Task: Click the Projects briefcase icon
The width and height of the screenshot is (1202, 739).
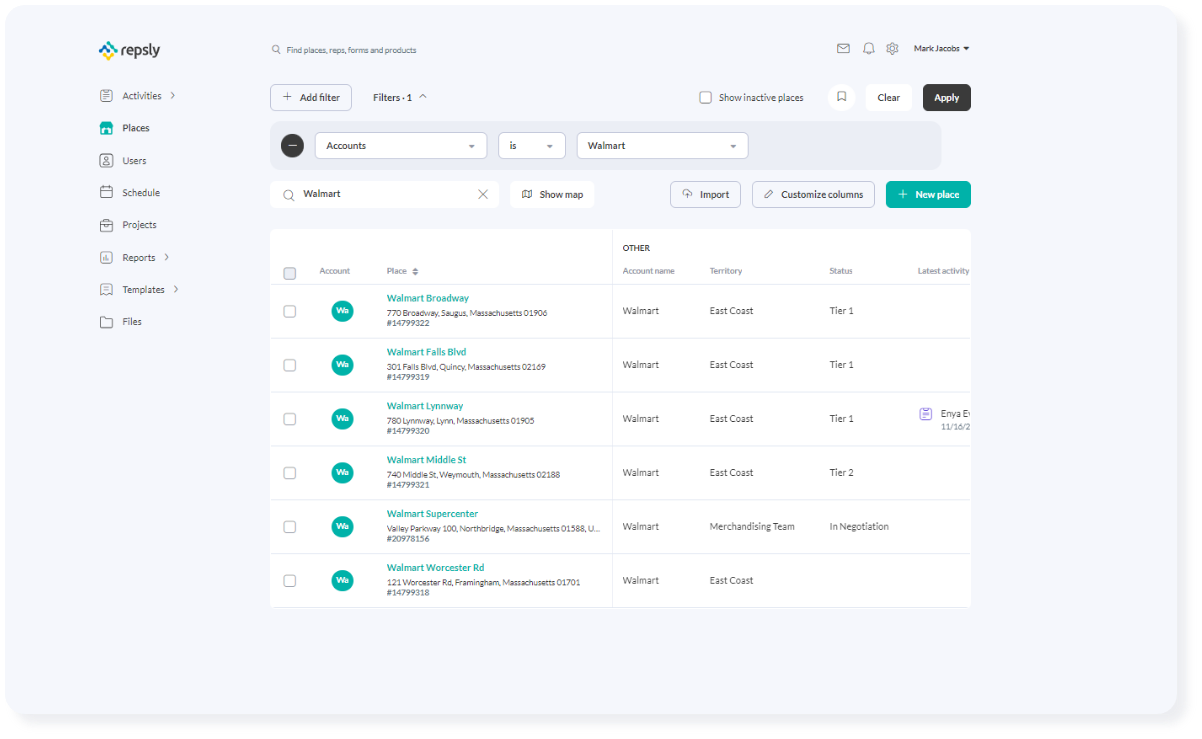Action: pos(106,225)
